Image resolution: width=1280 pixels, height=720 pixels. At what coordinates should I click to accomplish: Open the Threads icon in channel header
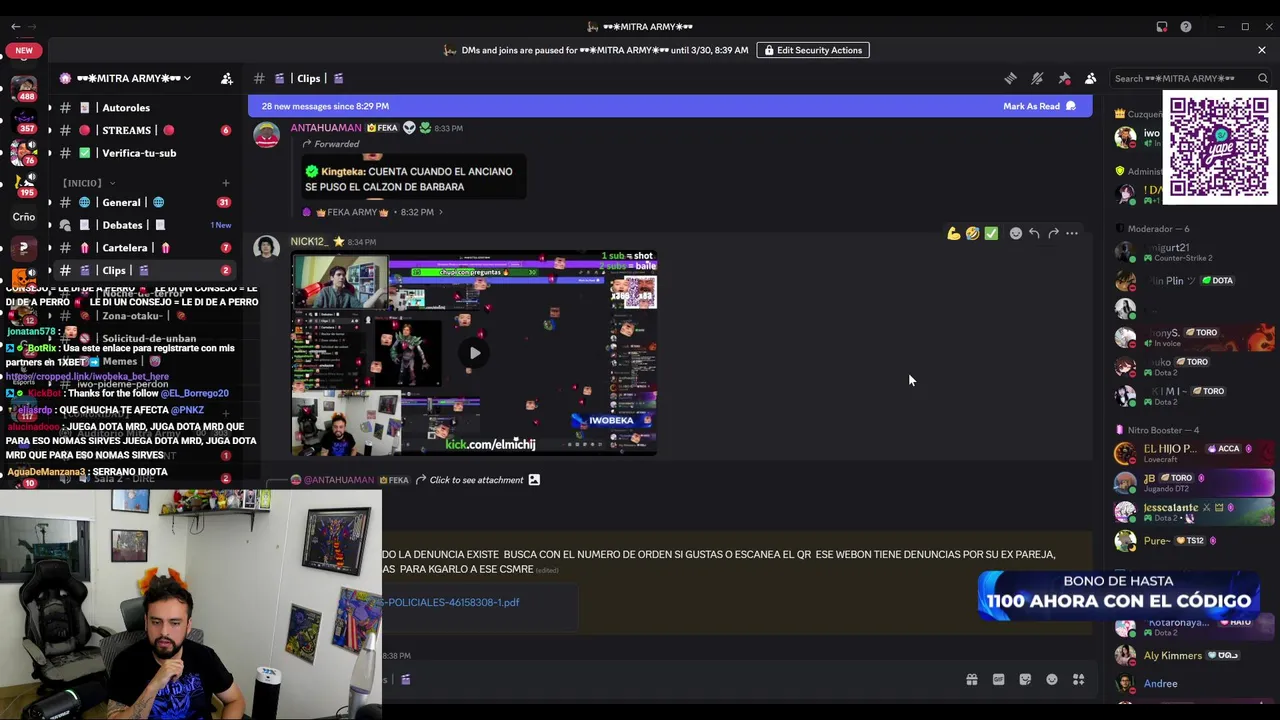1011,78
